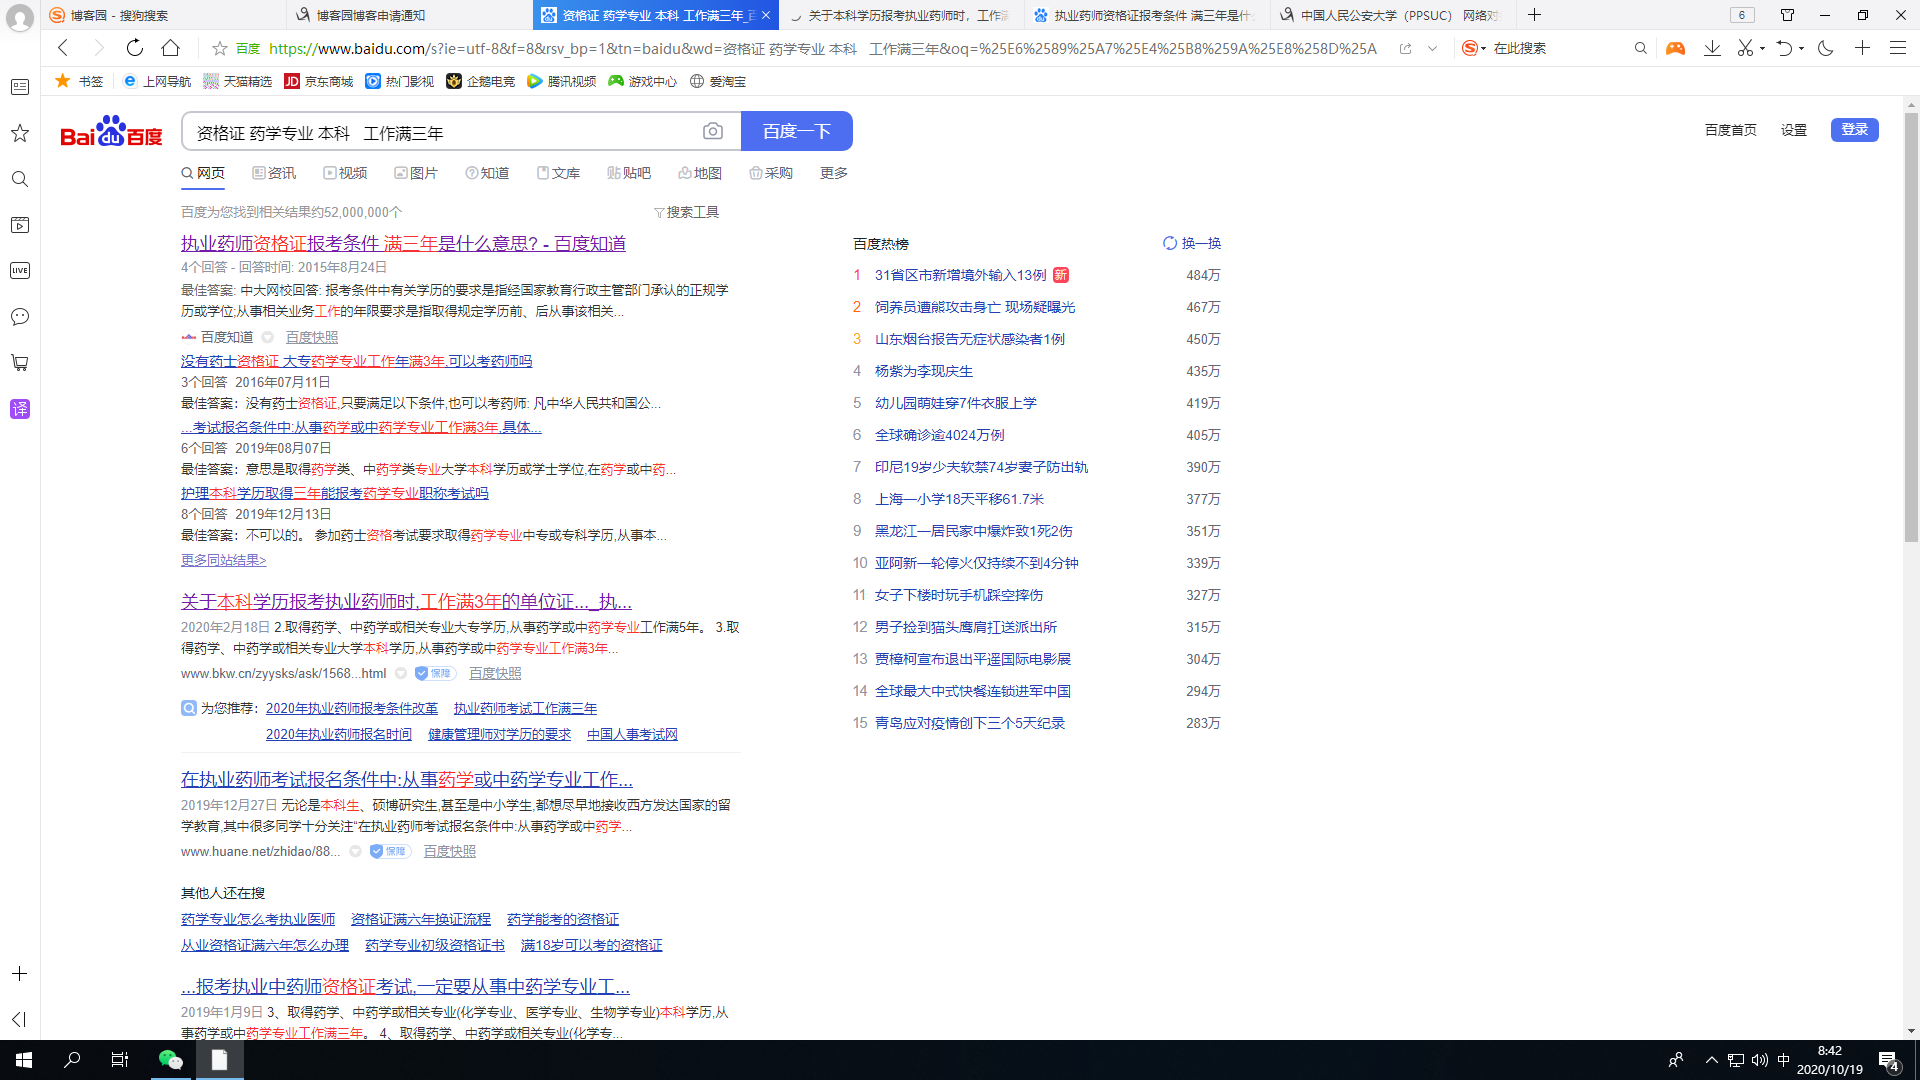The image size is (1920, 1080).
Task: Open the shopping cart sidebar icon
Action: click(20, 363)
